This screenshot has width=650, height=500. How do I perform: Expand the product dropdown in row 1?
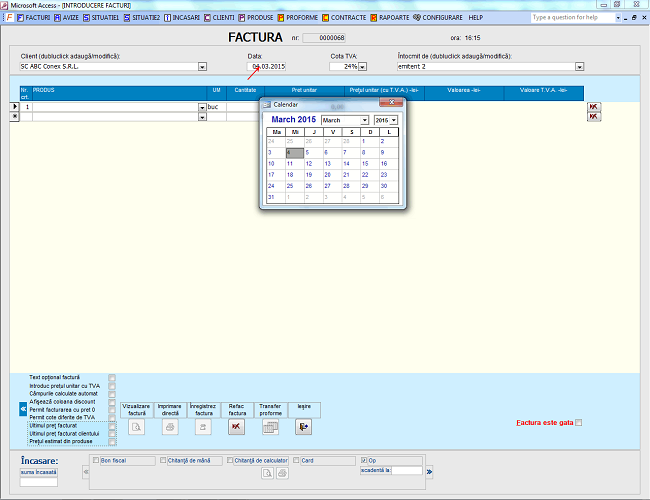click(x=202, y=107)
